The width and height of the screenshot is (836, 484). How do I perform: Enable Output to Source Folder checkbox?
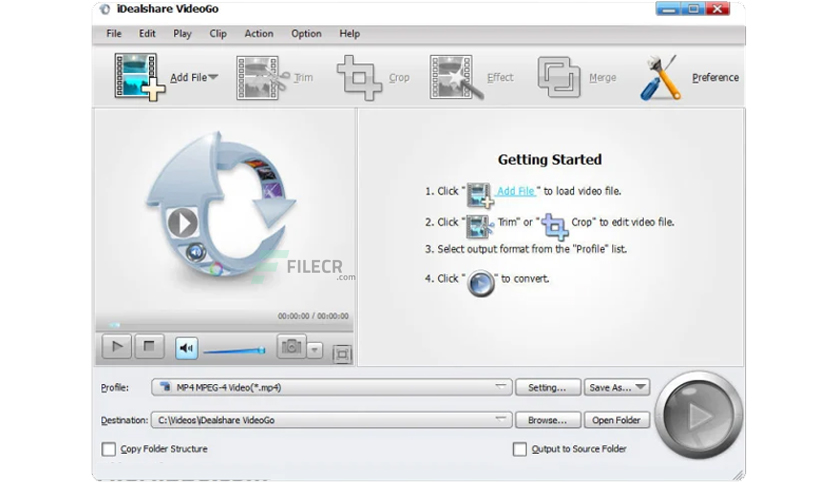tap(520, 449)
